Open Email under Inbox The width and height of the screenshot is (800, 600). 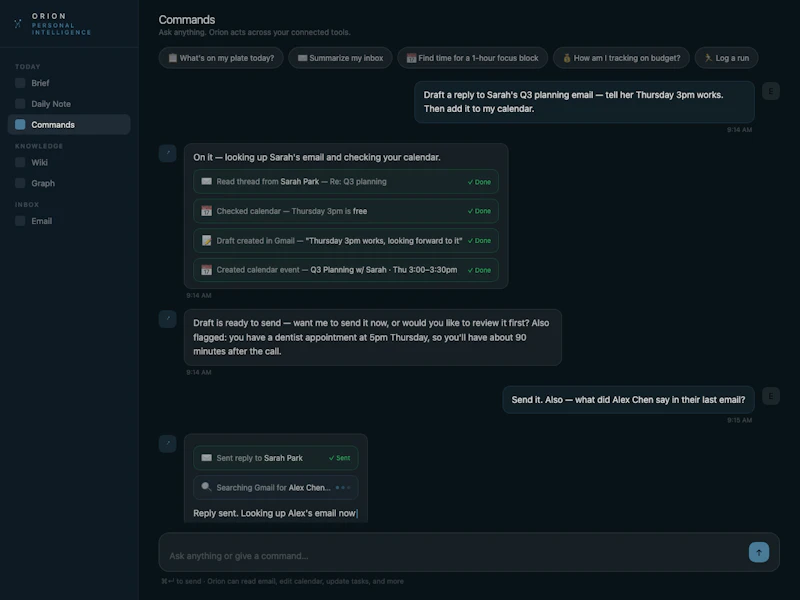pos(69,221)
